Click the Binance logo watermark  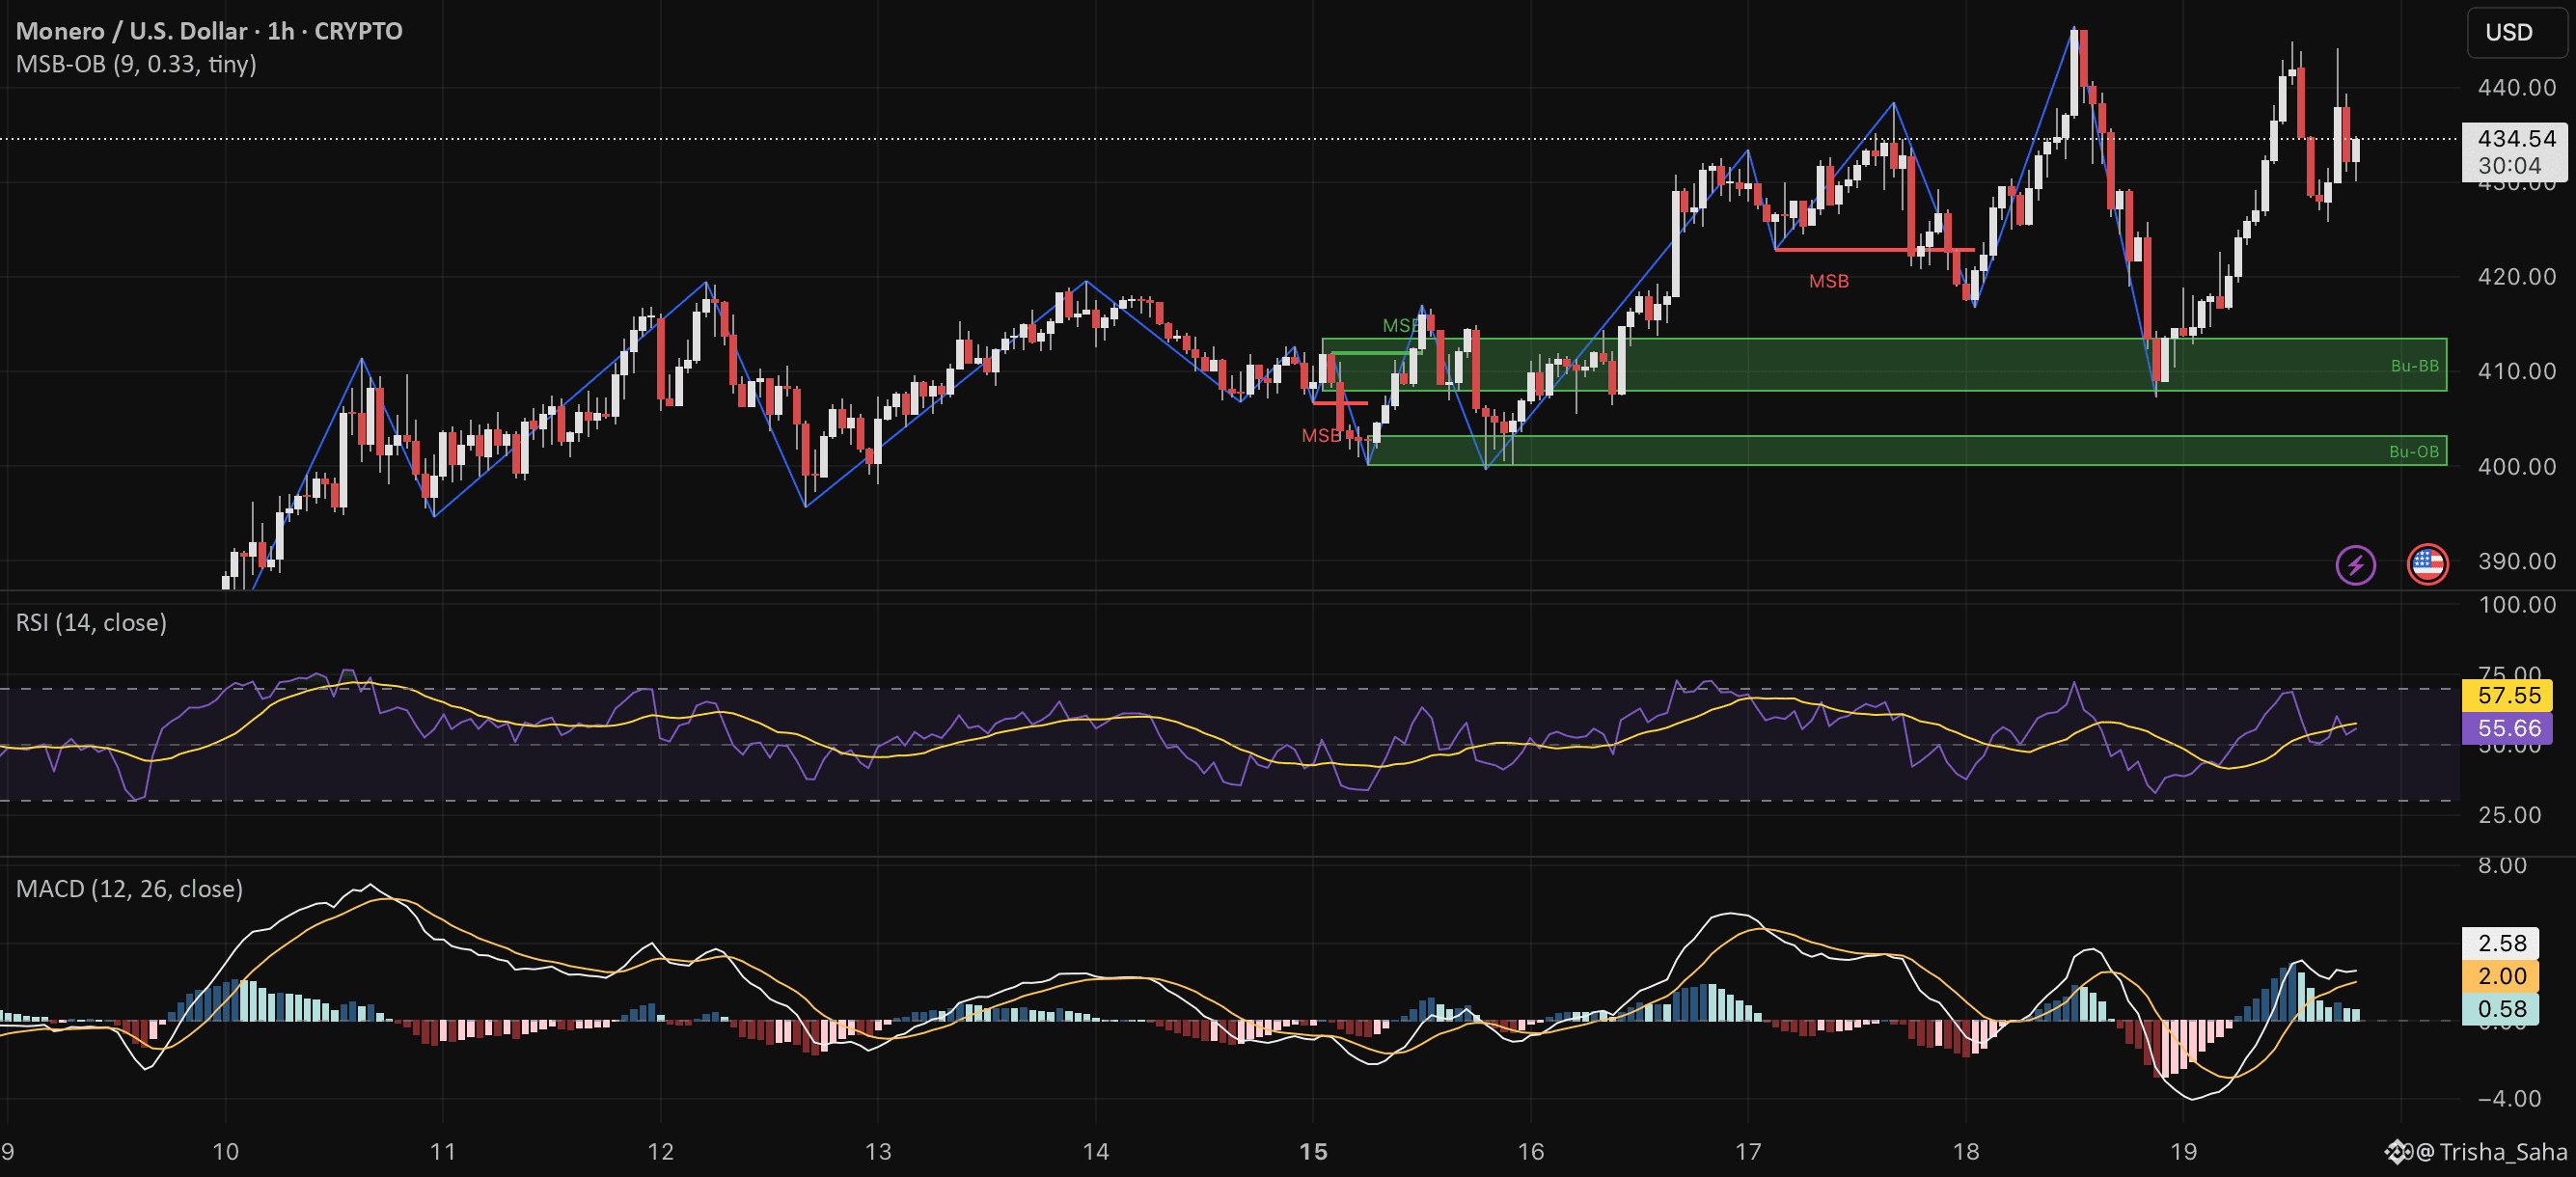[x=2398, y=1152]
